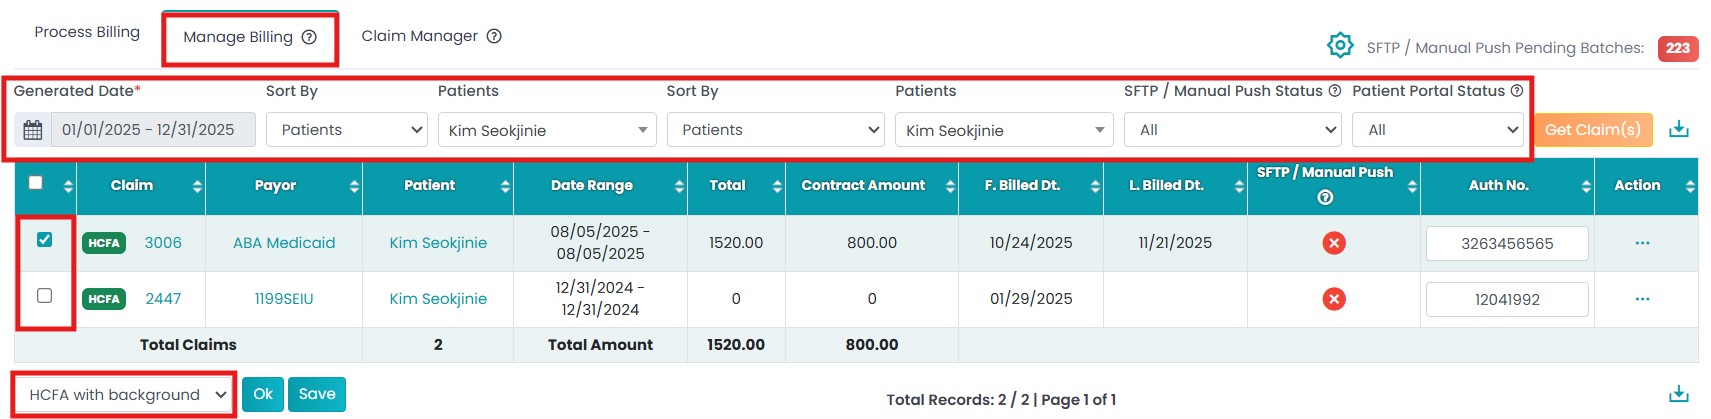
Task: Click the red SFTP status icon for claim 3006
Action: 1333,243
